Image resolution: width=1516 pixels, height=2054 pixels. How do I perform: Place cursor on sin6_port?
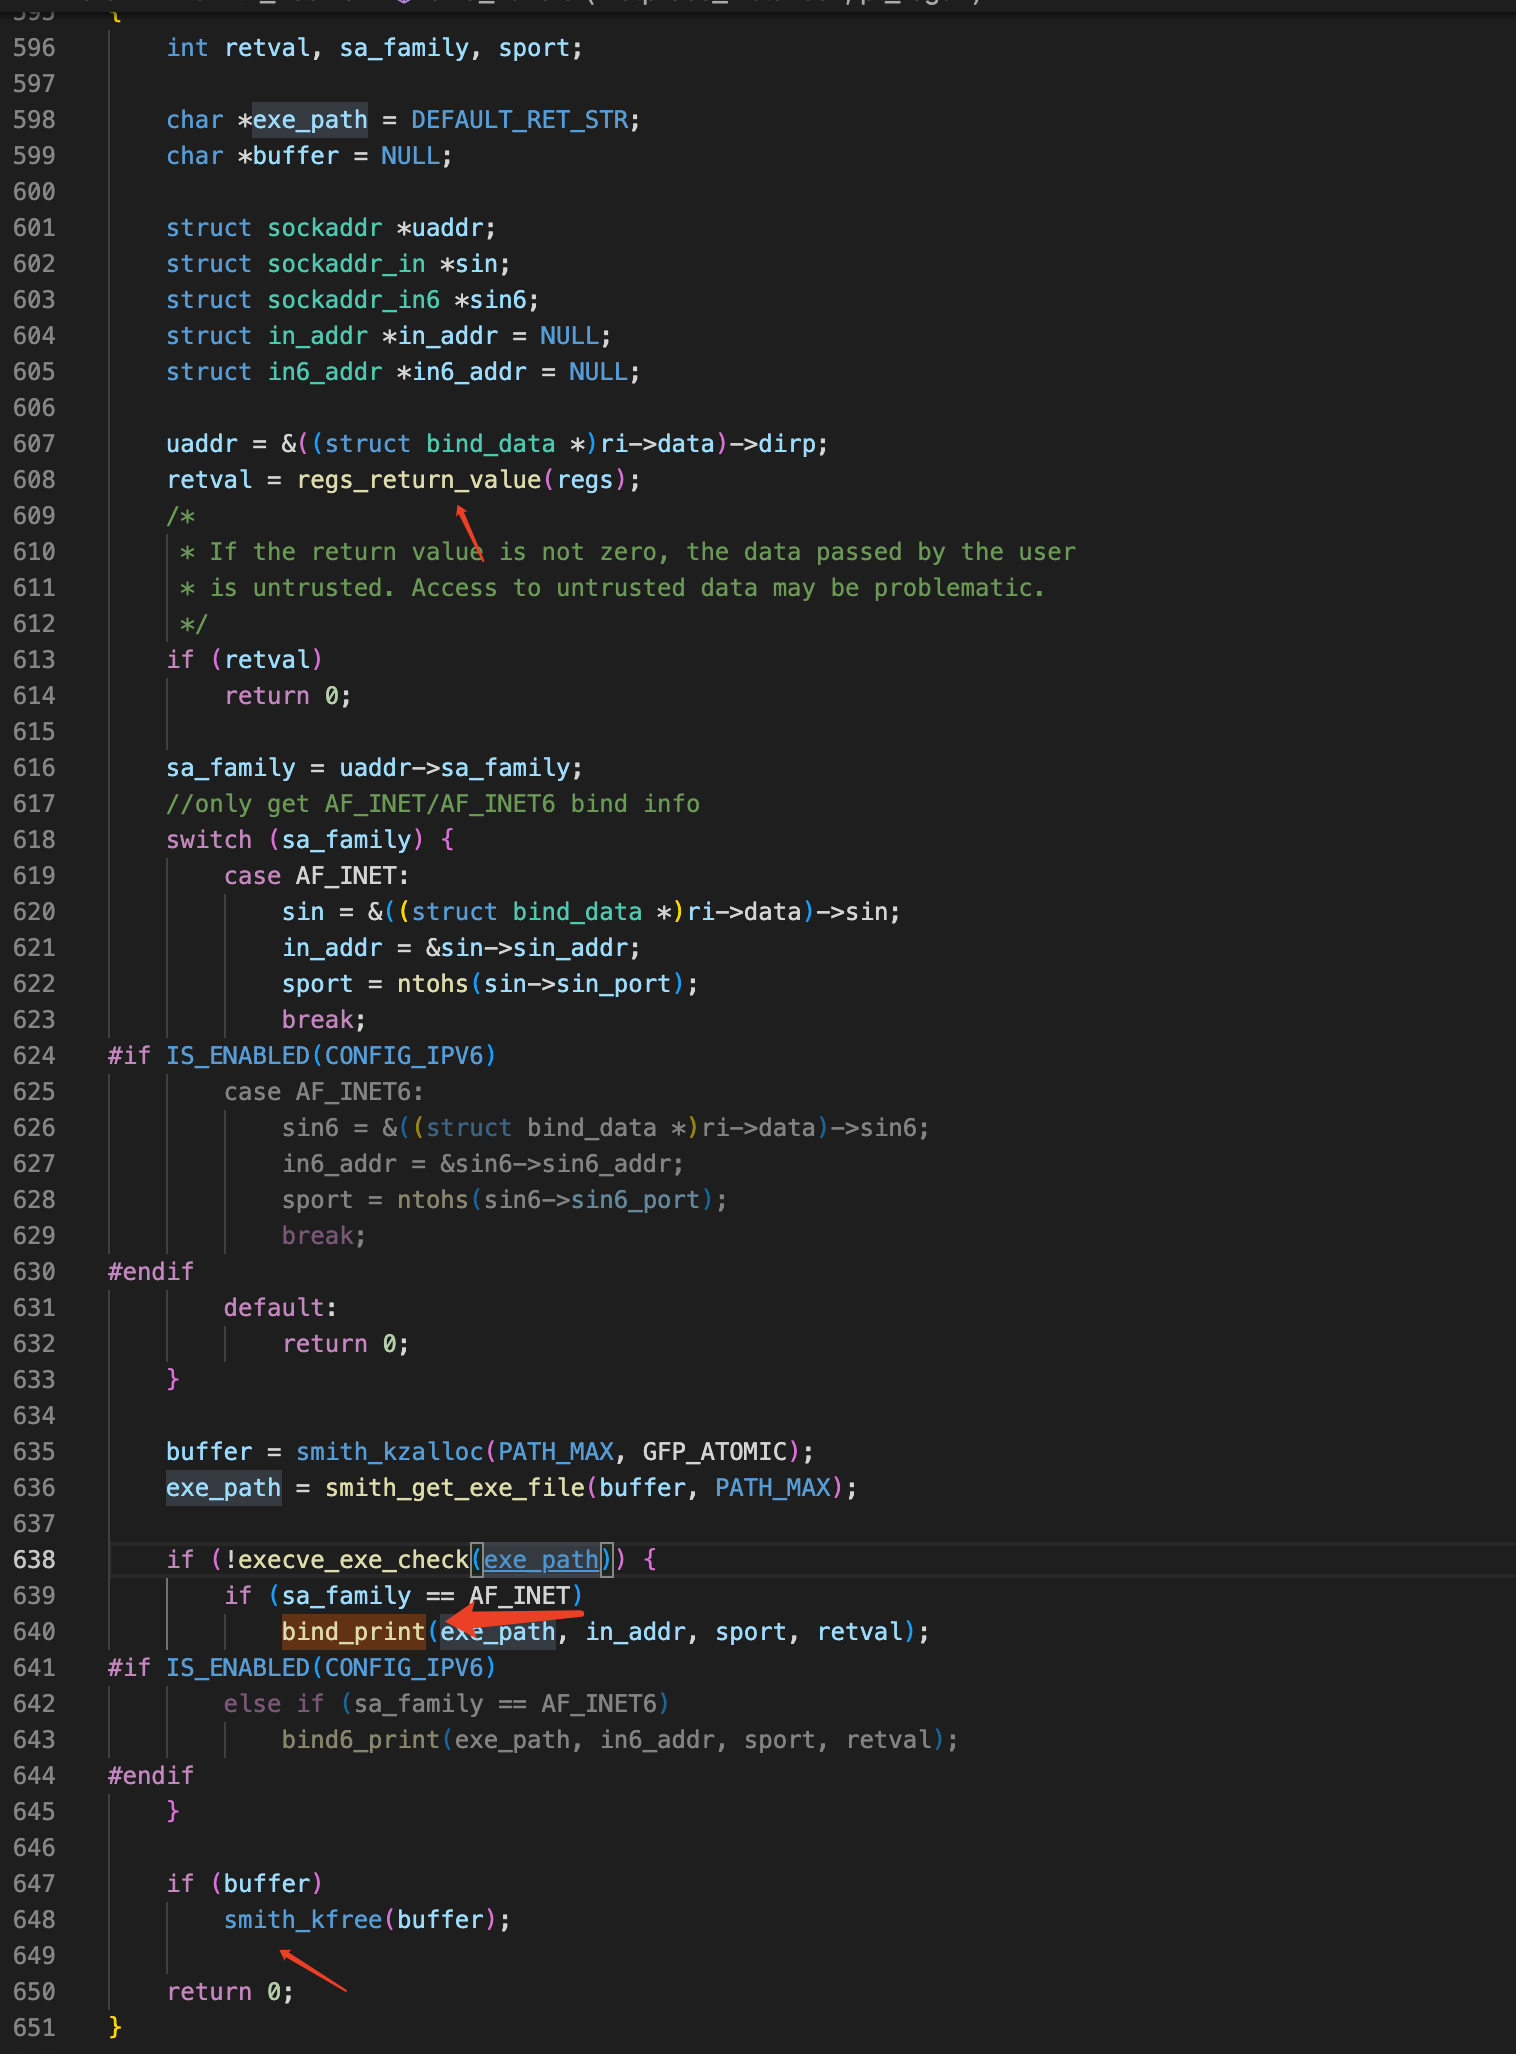pyautogui.click(x=635, y=1200)
